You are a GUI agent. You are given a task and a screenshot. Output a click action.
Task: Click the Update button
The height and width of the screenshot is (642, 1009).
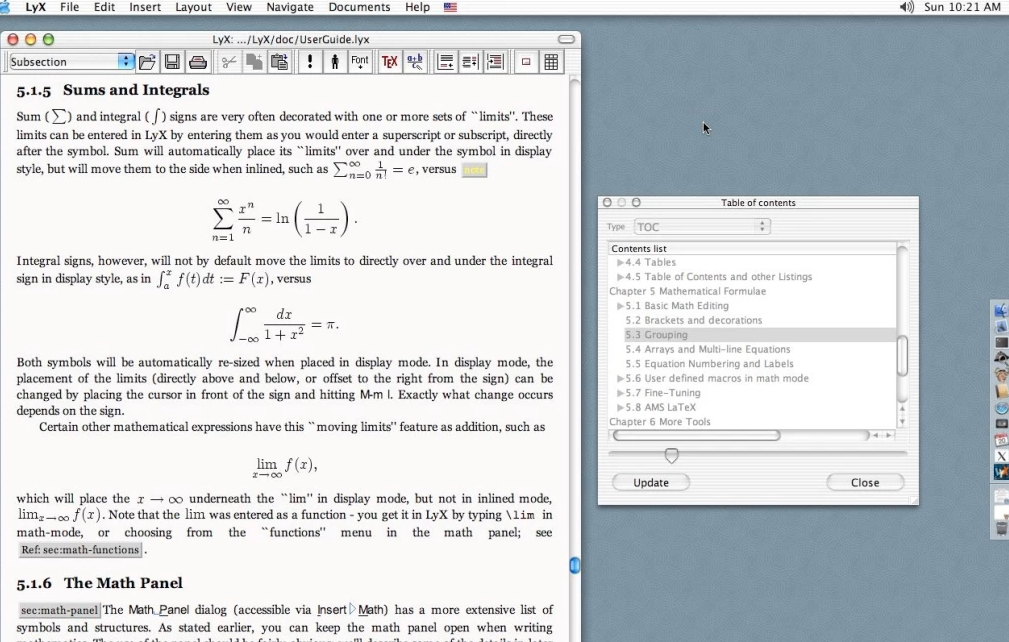coord(651,482)
